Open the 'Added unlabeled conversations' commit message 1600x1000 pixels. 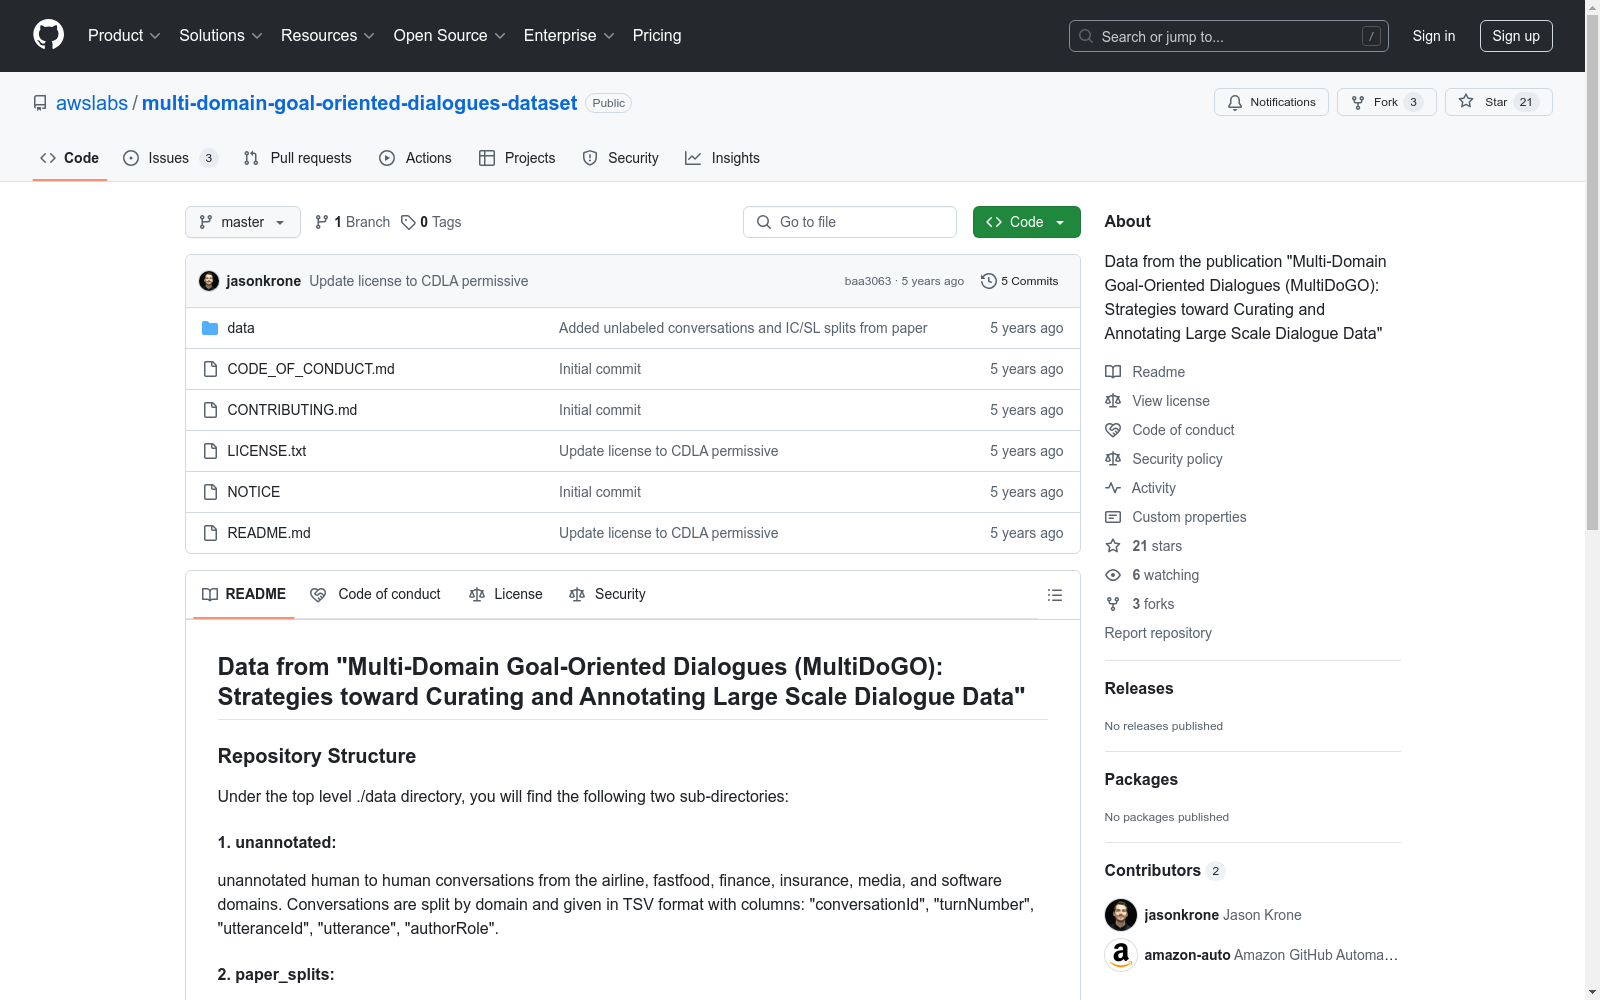pyautogui.click(x=743, y=328)
